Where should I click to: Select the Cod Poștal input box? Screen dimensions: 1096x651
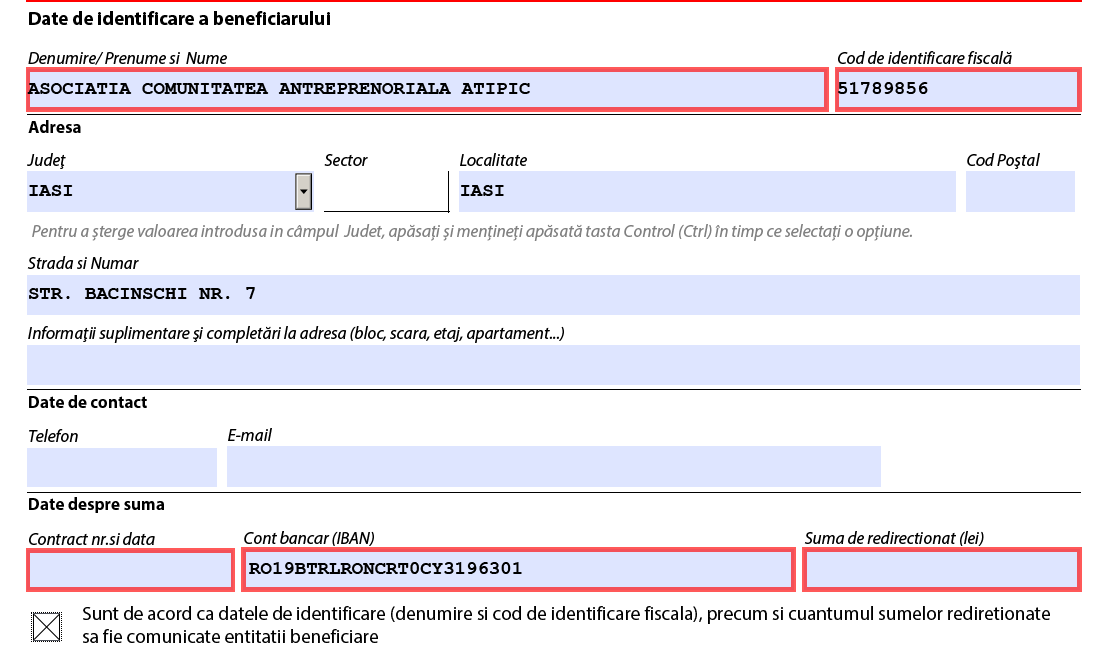point(1019,191)
